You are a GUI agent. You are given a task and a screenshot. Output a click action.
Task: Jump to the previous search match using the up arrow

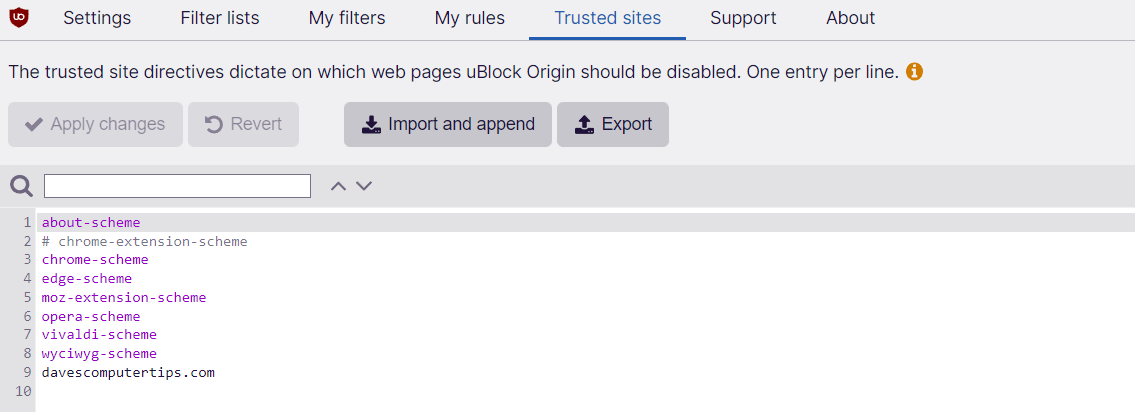click(x=338, y=186)
